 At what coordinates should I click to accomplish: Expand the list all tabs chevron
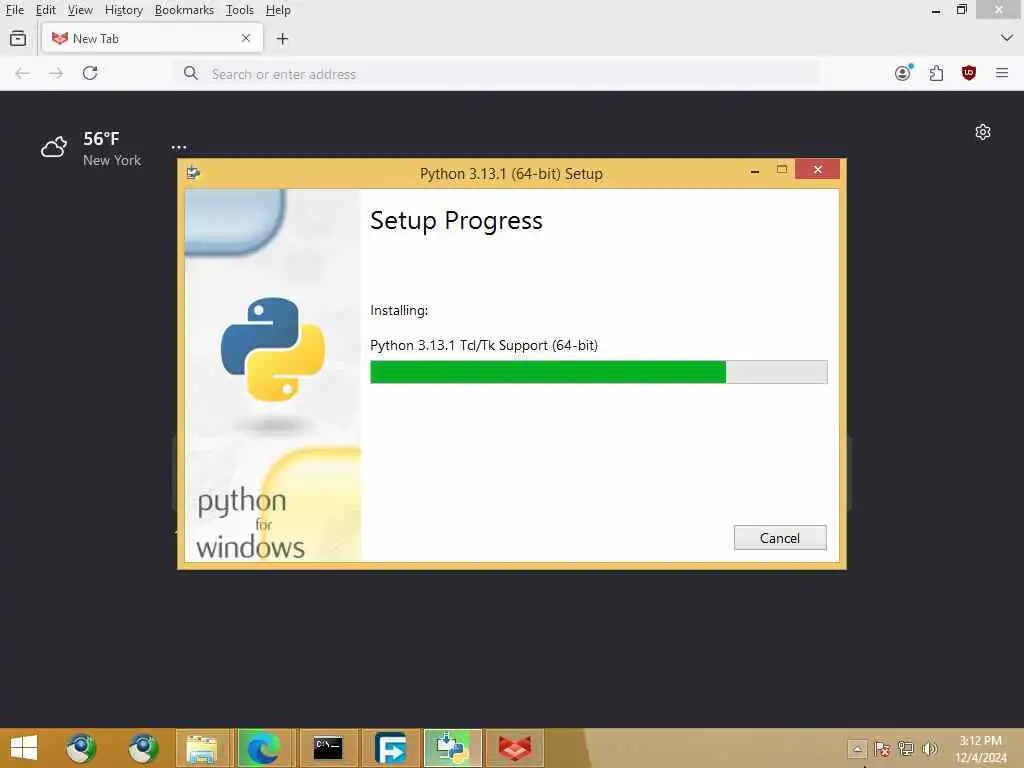(1006, 39)
